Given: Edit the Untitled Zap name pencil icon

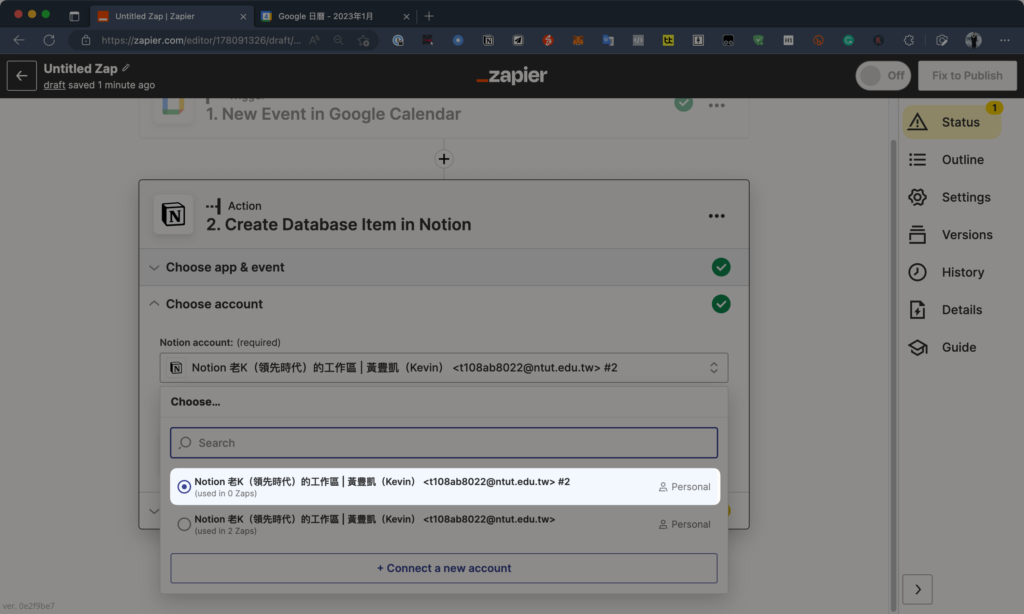Looking at the screenshot, I should [126, 68].
